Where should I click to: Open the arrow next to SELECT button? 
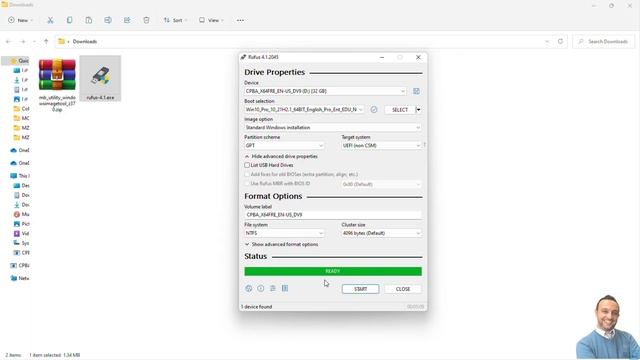(418, 109)
